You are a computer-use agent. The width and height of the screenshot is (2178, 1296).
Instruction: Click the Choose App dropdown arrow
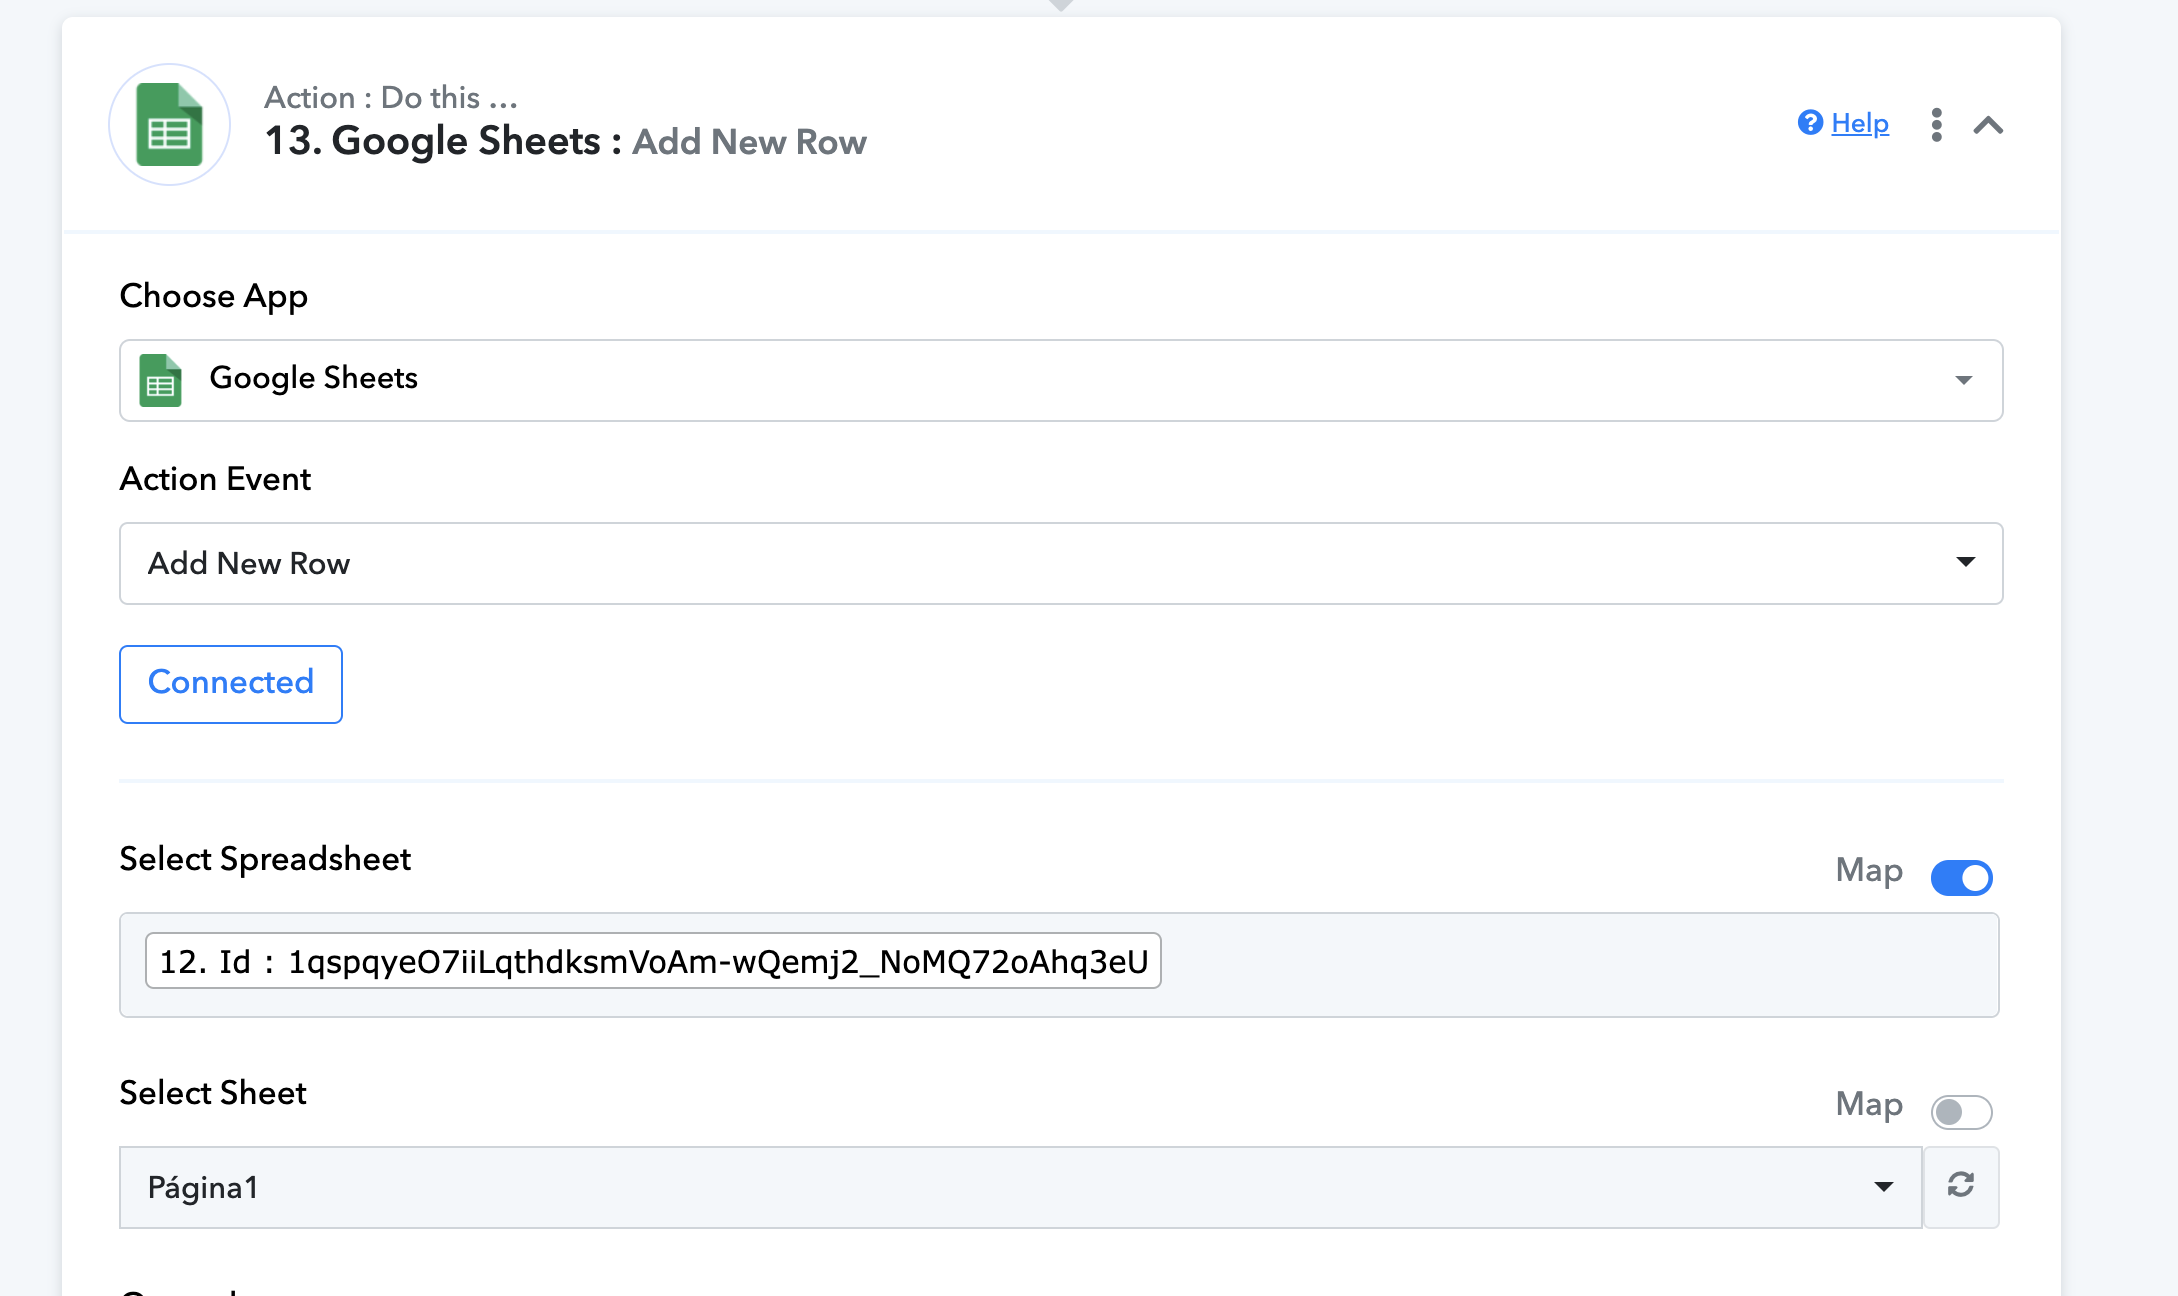tap(1964, 380)
